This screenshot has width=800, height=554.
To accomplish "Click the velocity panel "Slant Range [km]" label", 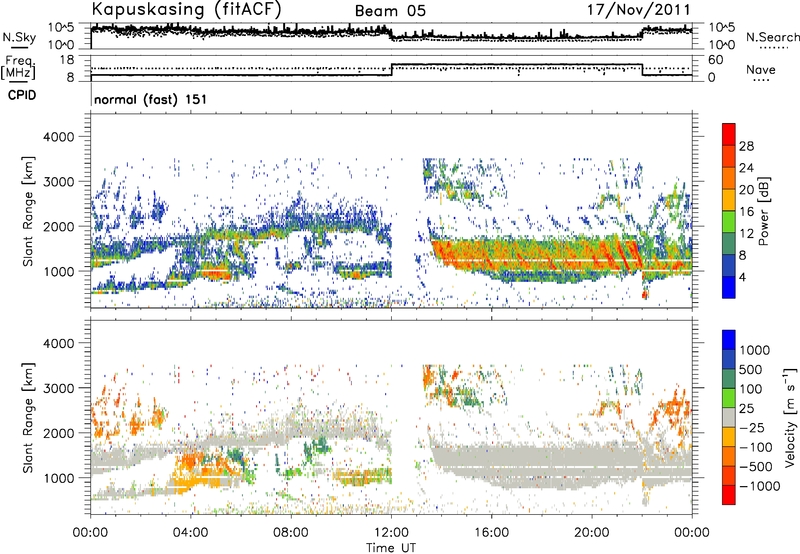I will point(28,417).
